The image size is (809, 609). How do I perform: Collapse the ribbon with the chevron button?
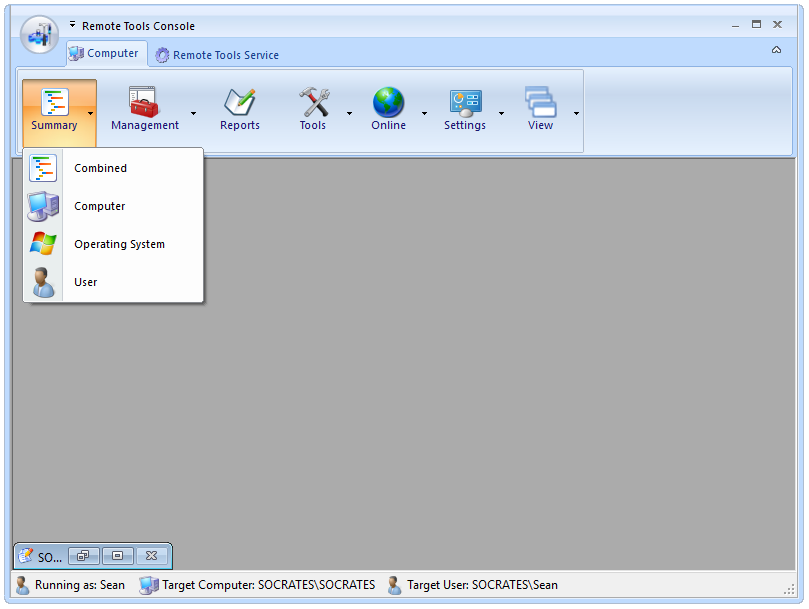click(776, 50)
